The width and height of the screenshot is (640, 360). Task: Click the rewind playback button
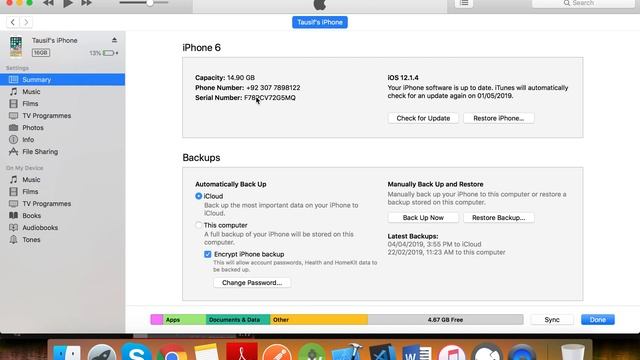48,3
